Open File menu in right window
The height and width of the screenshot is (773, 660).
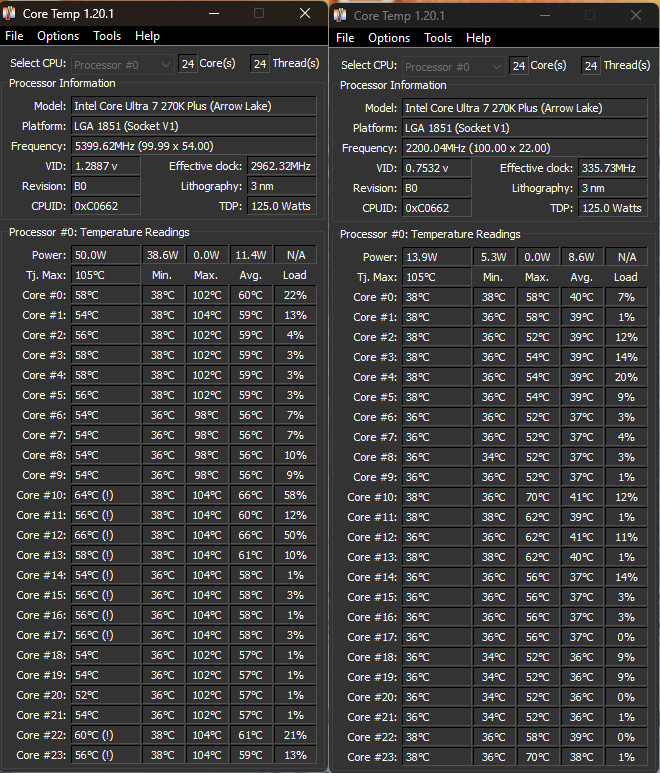345,38
